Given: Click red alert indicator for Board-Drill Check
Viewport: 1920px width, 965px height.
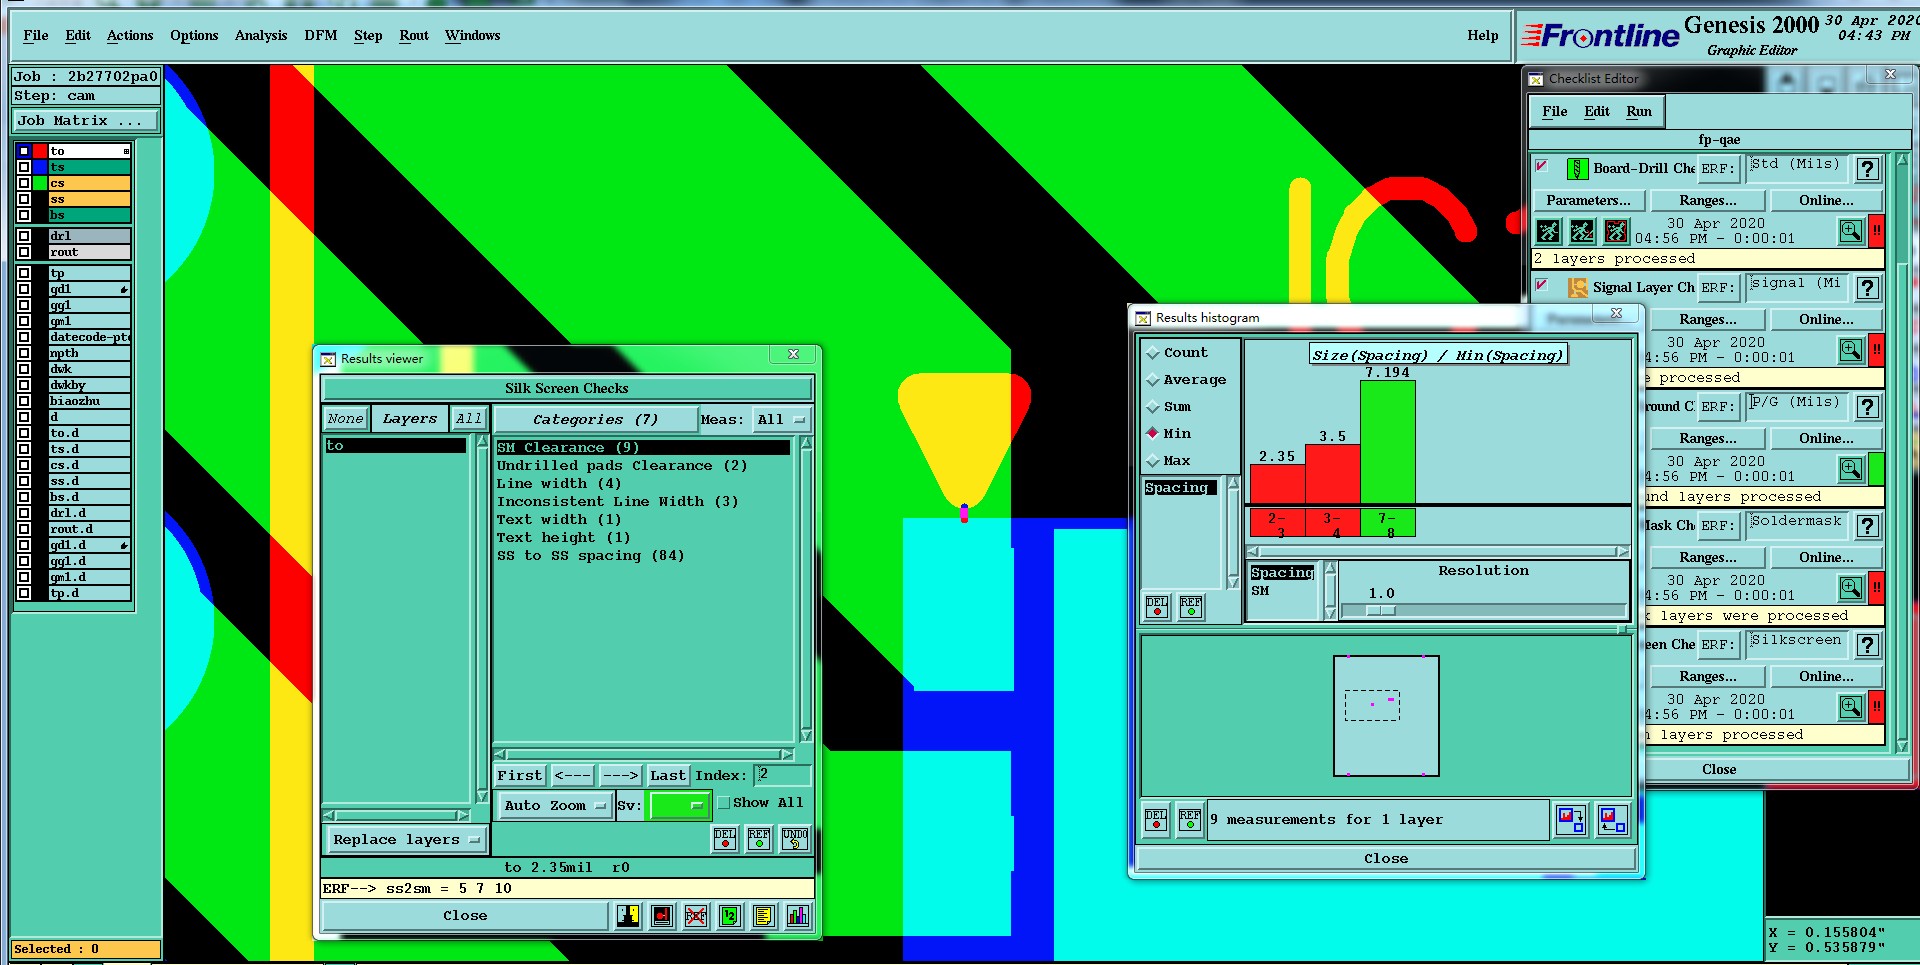Looking at the screenshot, I should point(1877,231).
